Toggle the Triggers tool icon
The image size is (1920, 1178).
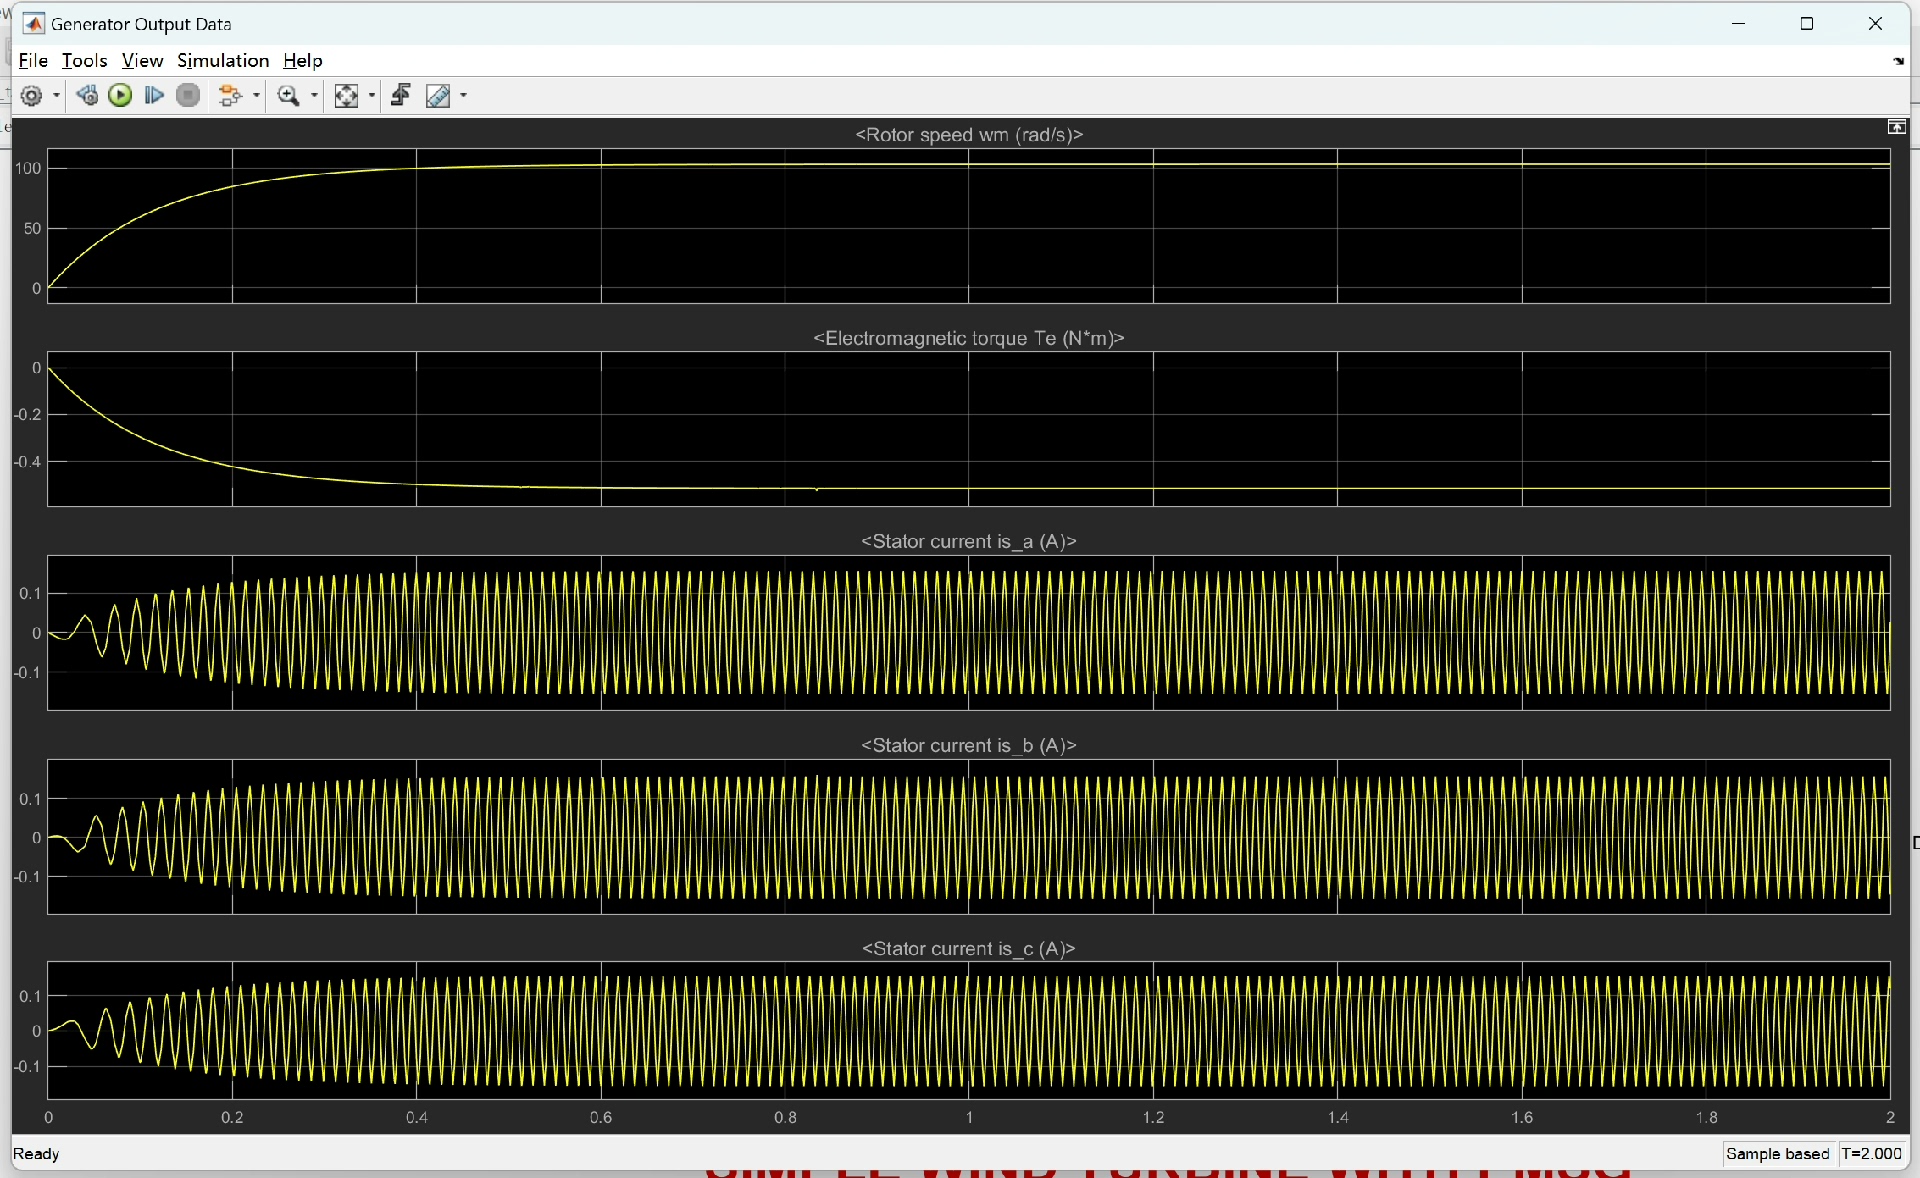pos(401,96)
